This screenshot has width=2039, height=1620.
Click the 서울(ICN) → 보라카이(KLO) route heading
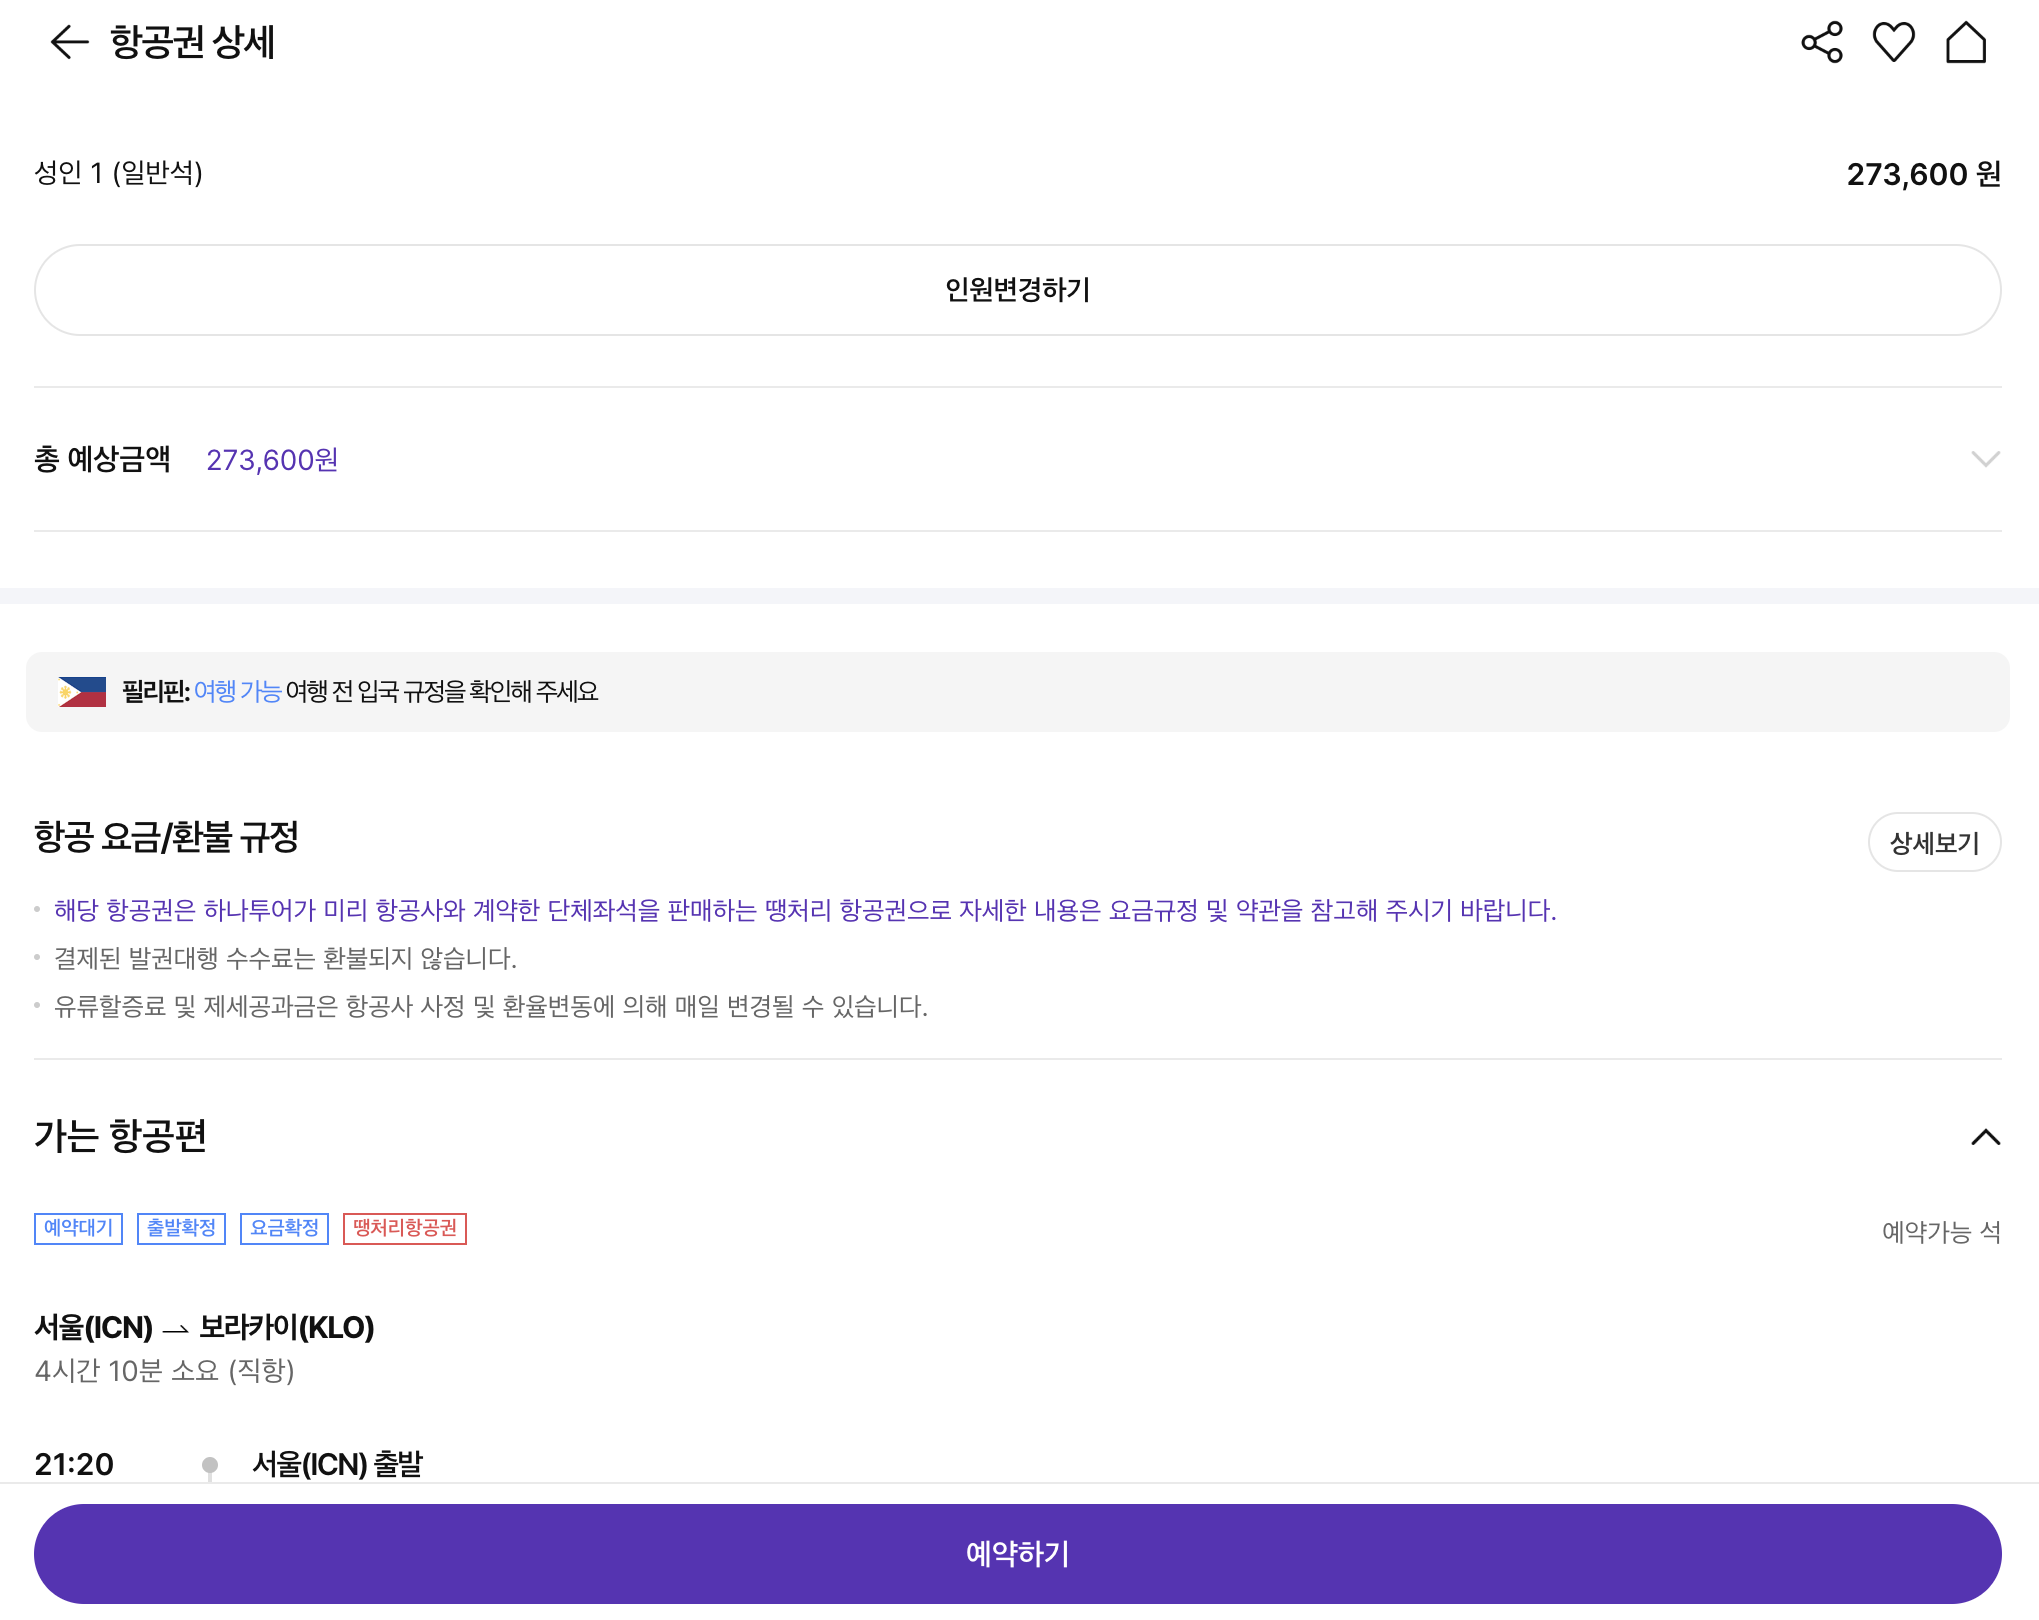tap(204, 1327)
